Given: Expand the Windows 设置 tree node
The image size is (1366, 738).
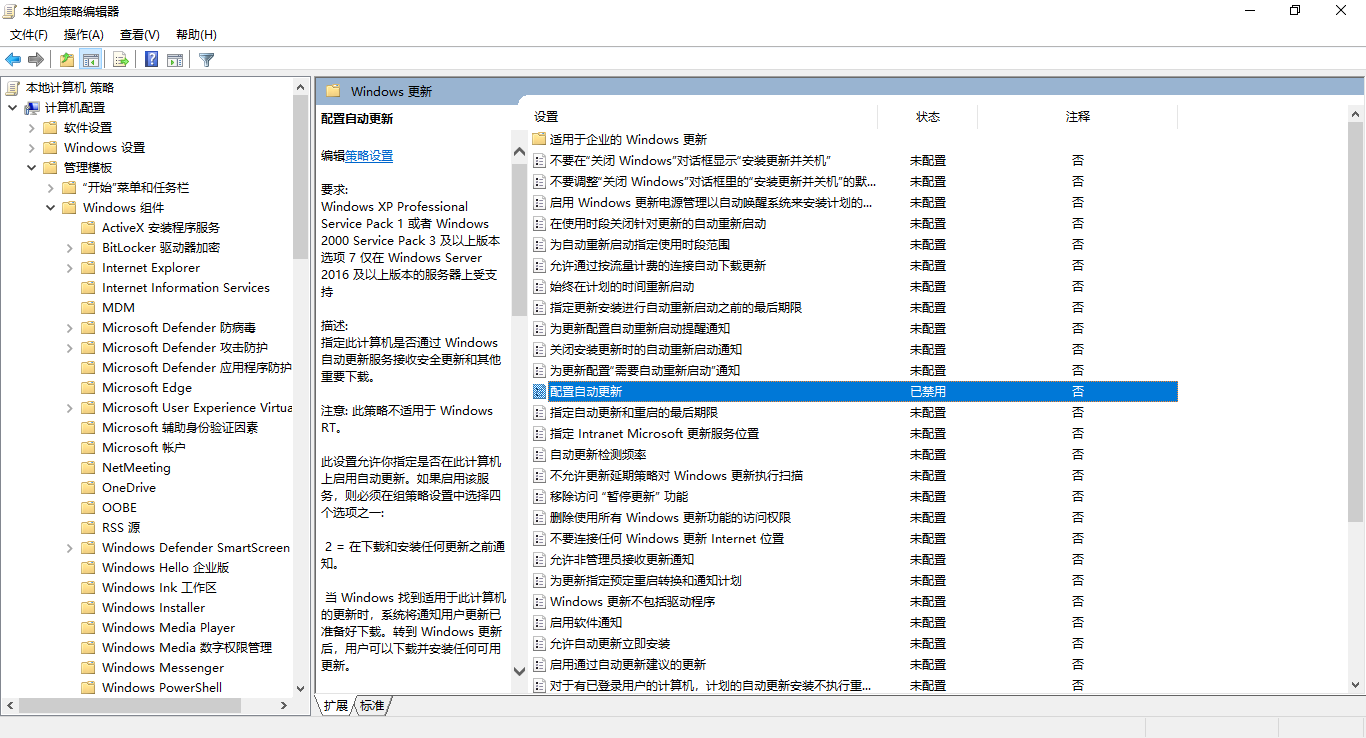Looking at the screenshot, I should (x=31, y=148).
